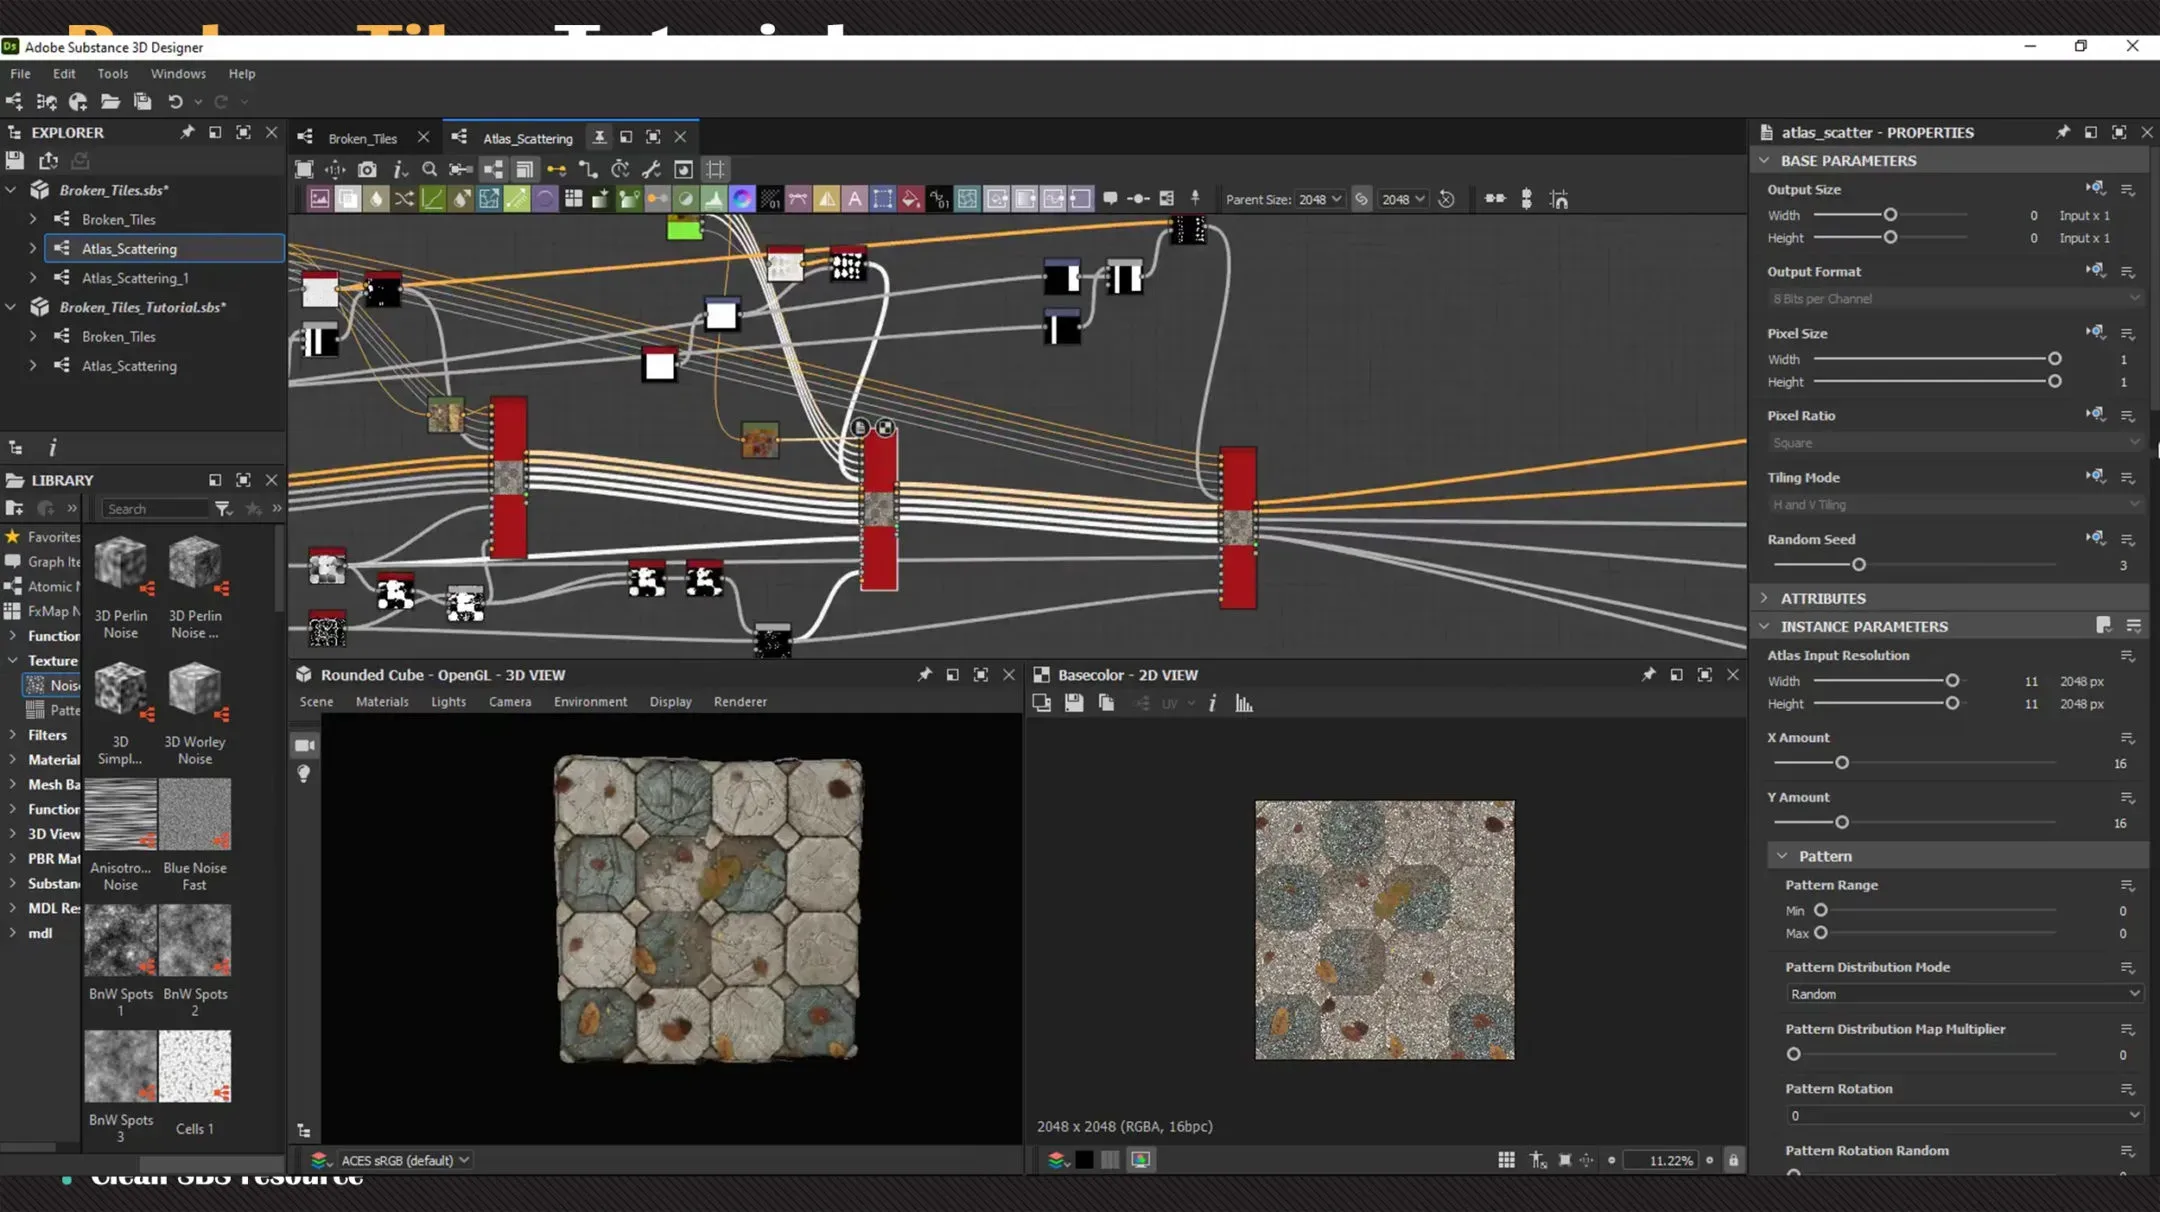Switch to the Broken_Tiles graph tab
Viewport: 2160px width, 1212px height.
[363, 136]
